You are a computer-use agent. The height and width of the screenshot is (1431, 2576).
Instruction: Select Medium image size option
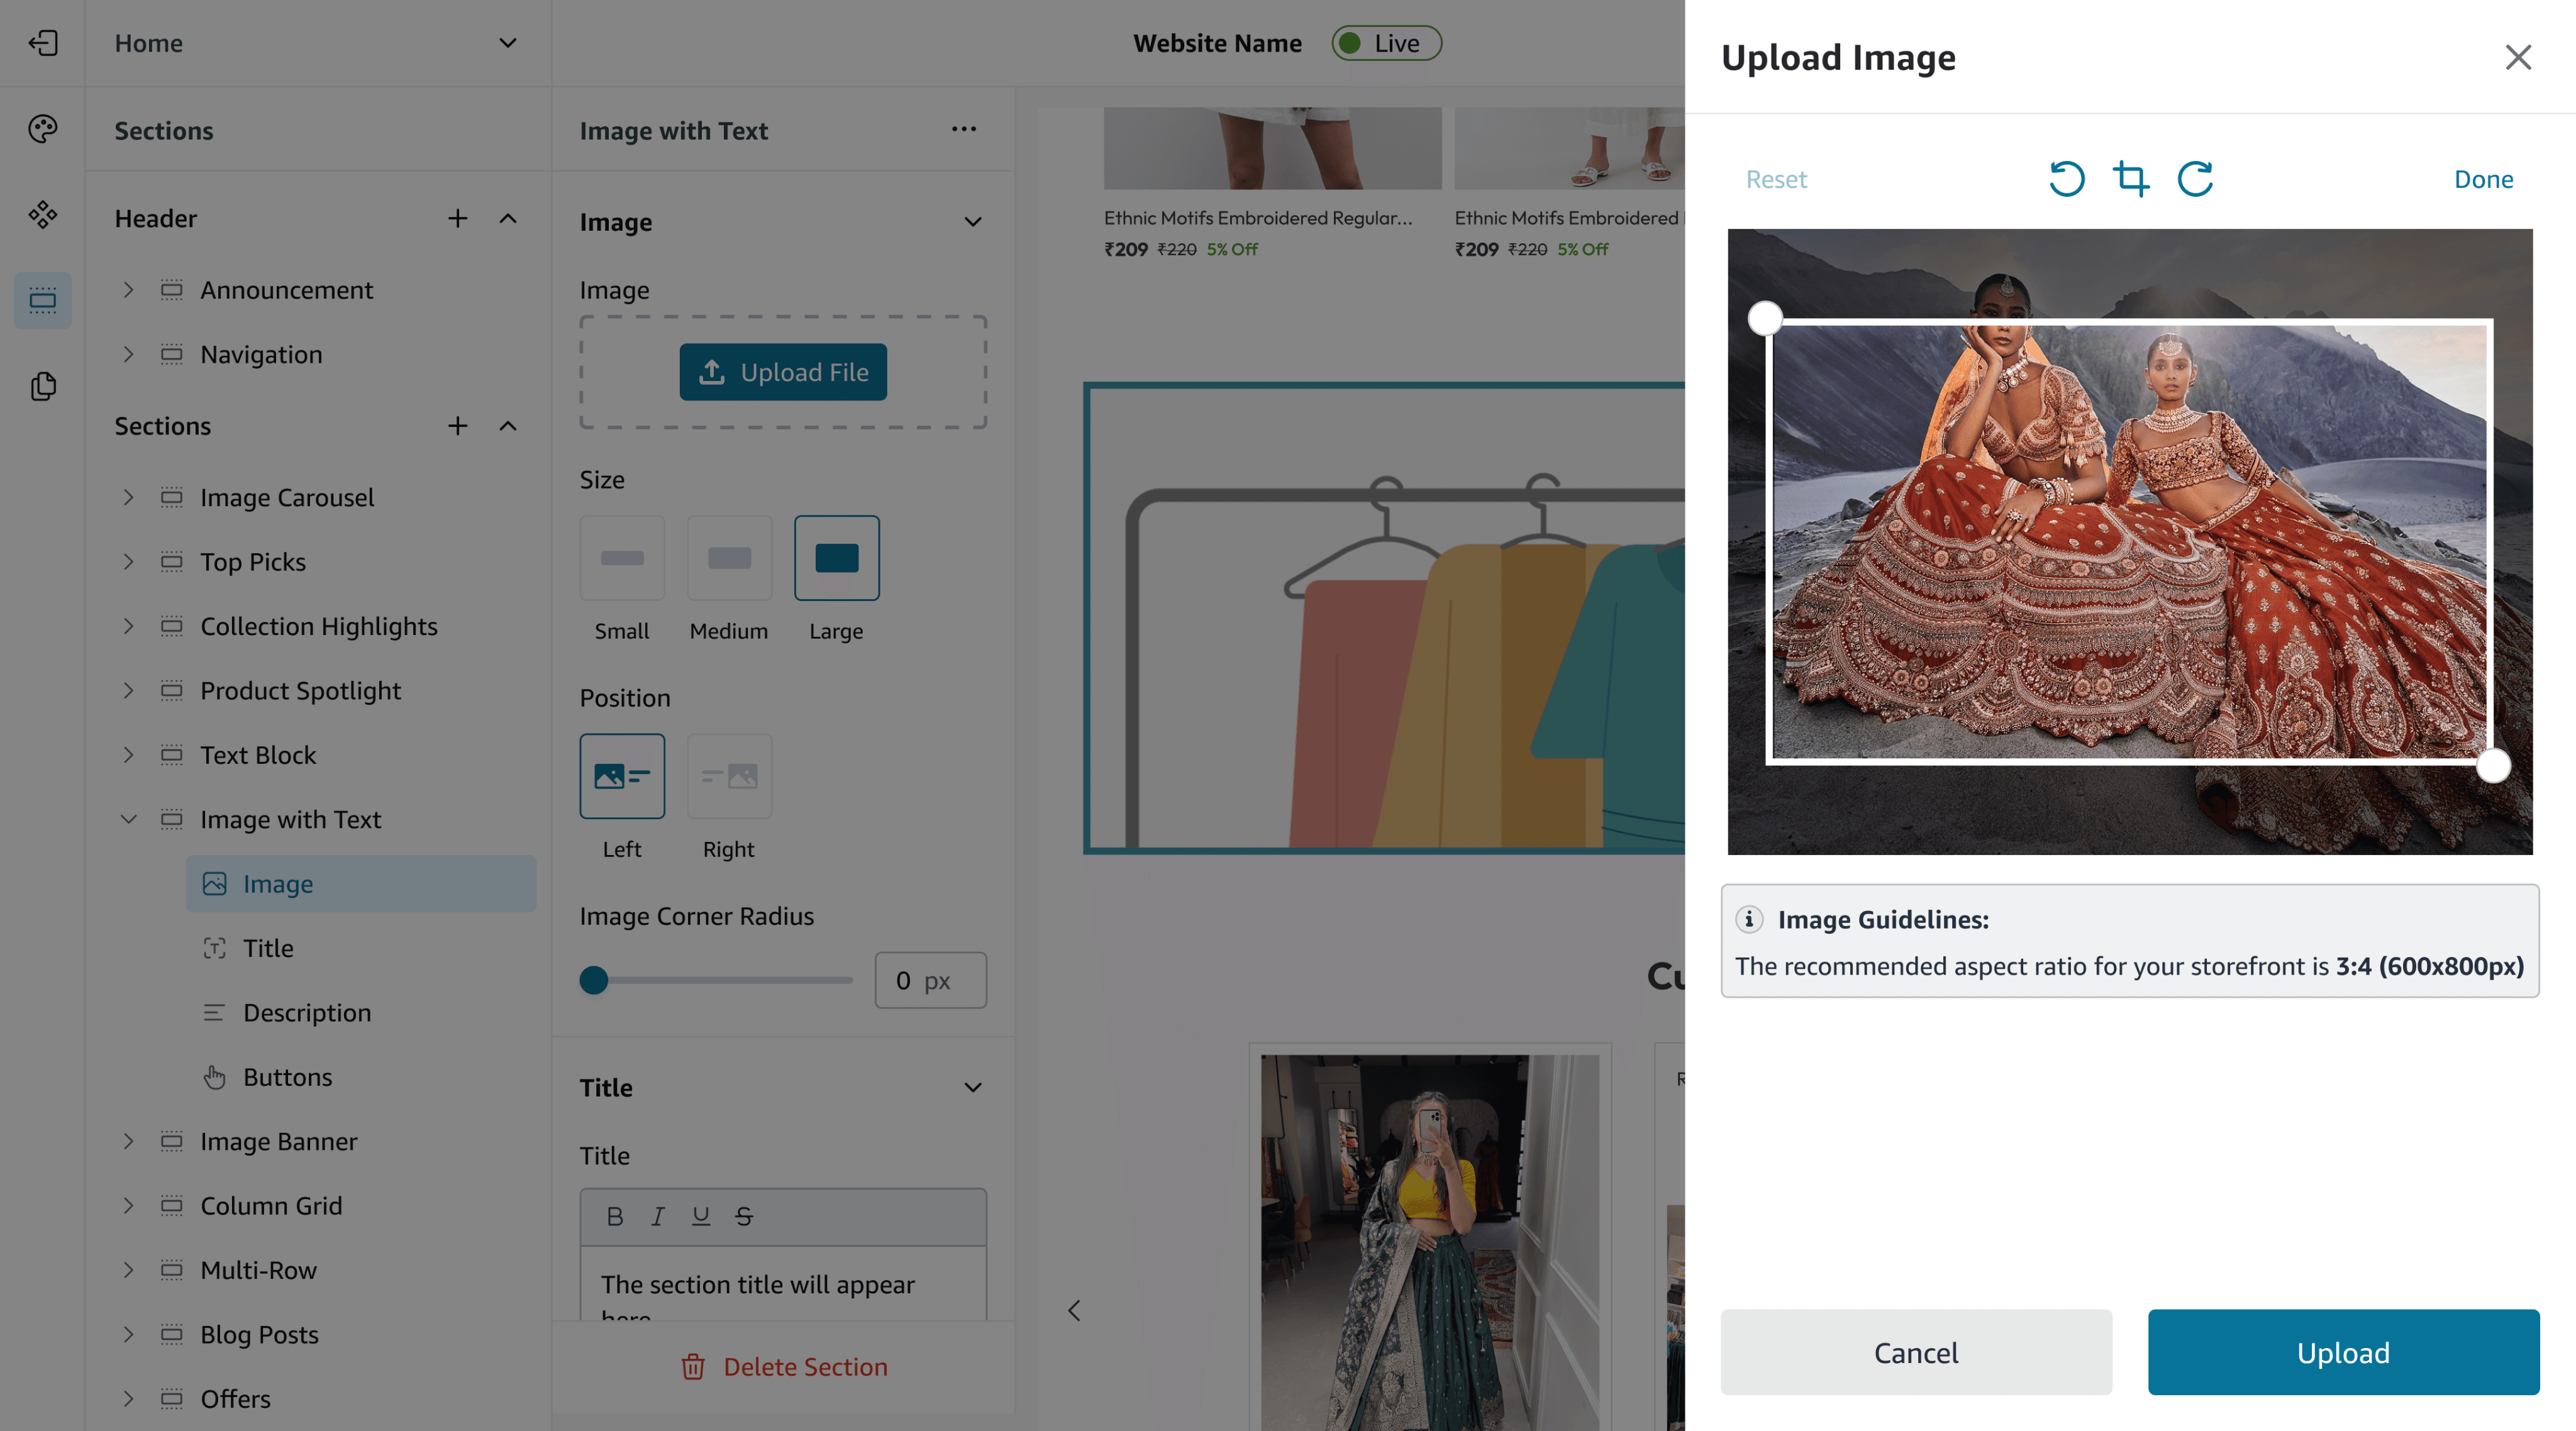729,558
